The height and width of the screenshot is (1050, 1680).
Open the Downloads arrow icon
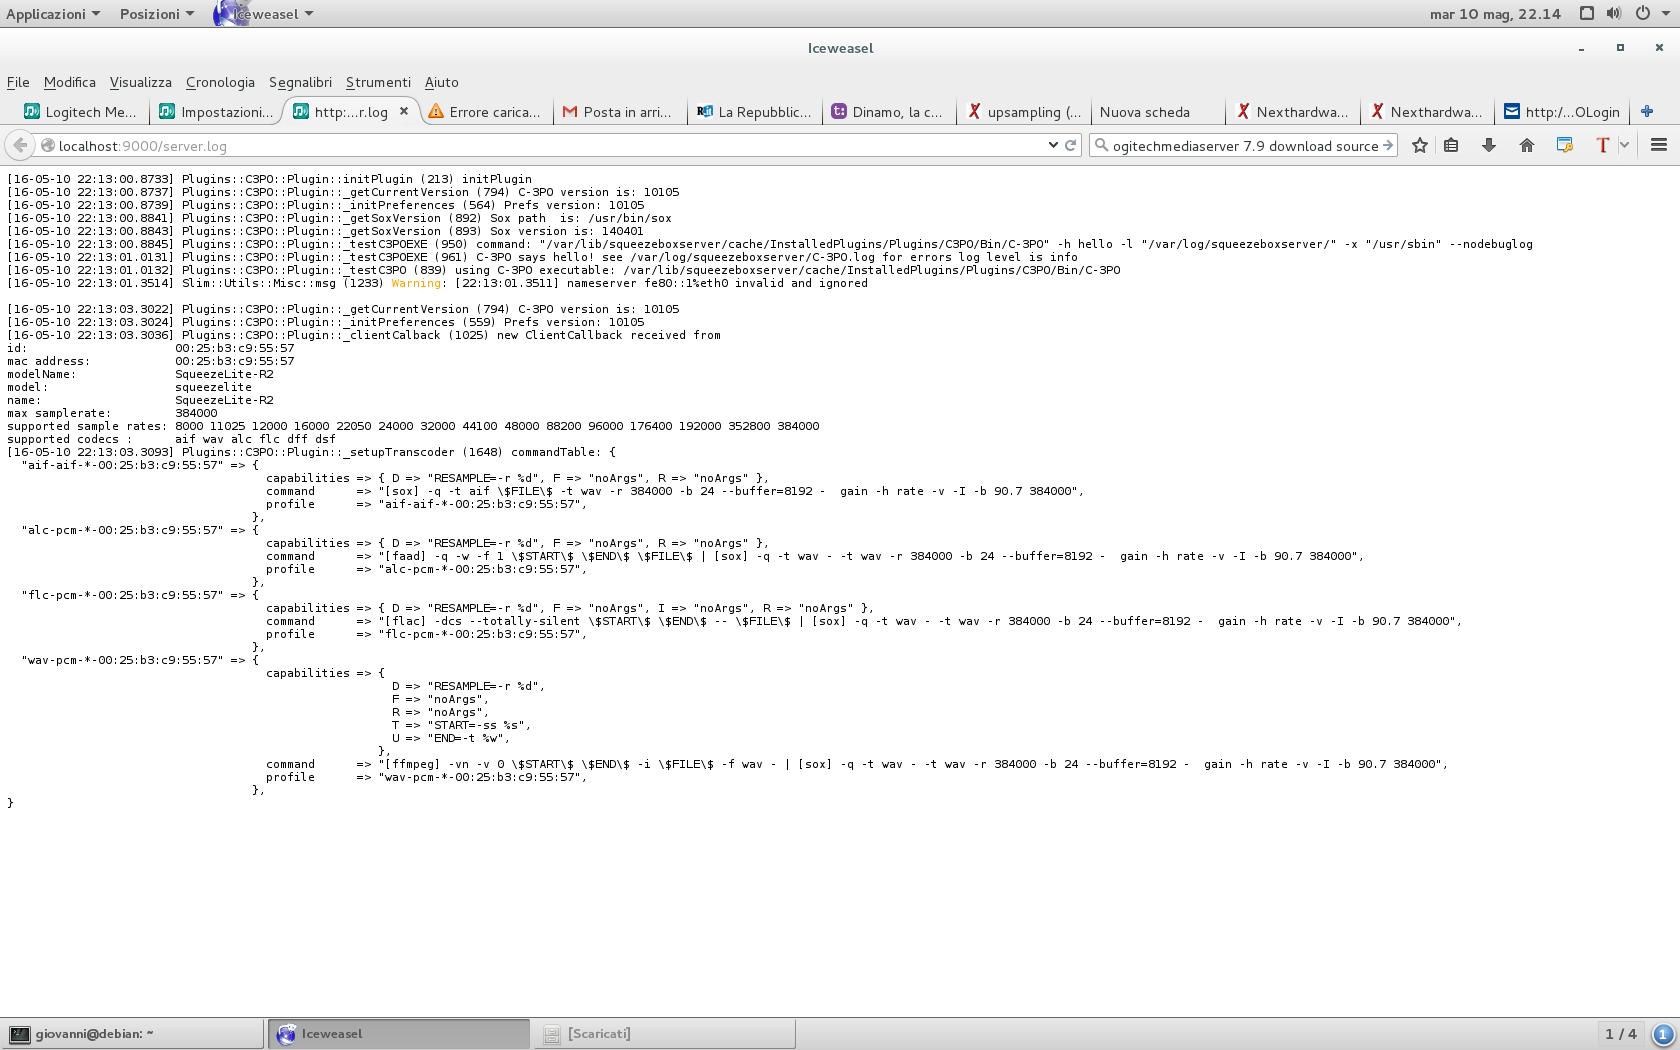click(1488, 145)
